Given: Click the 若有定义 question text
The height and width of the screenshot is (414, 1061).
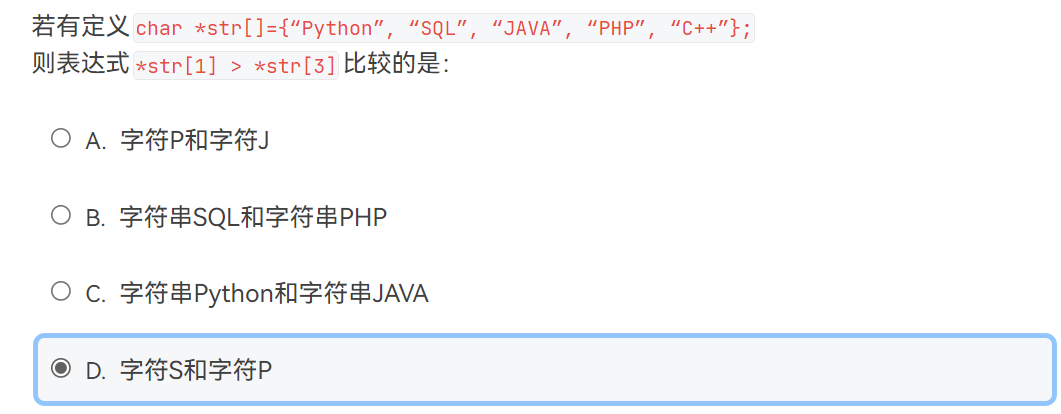Looking at the screenshot, I should (x=80, y=27).
